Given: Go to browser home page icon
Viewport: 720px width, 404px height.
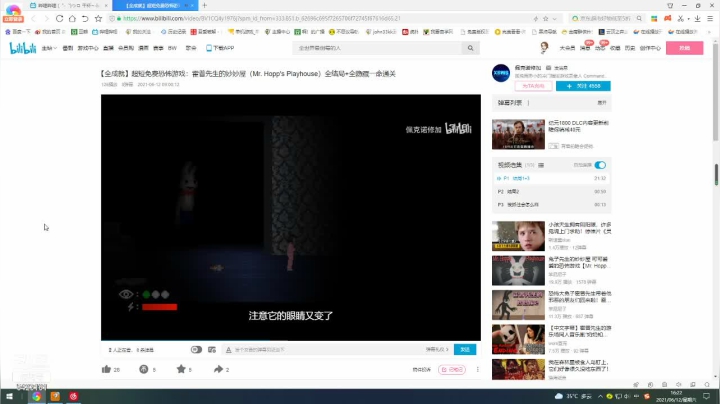Looking at the screenshot, I should pos(72,19).
